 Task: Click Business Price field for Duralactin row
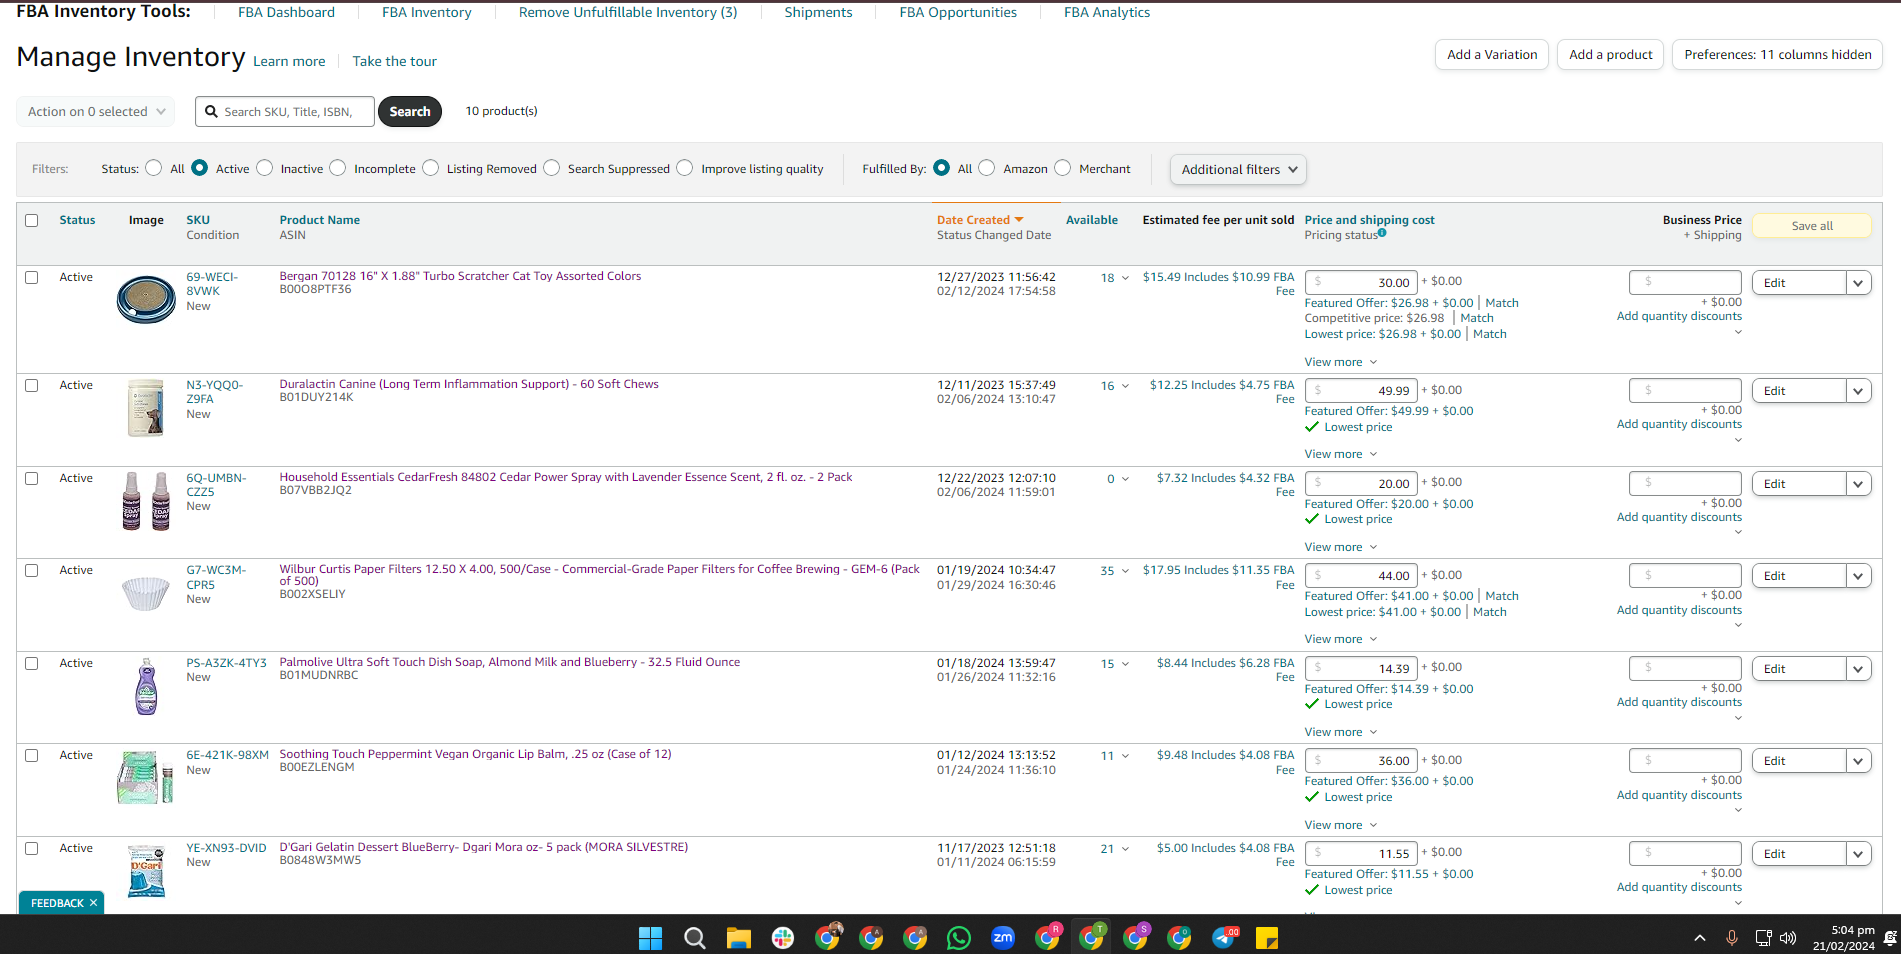[x=1685, y=391]
